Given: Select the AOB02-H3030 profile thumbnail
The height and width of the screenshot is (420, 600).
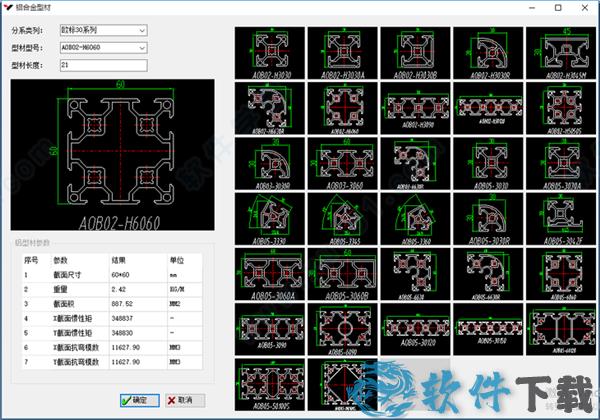Looking at the screenshot, I should pyautogui.click(x=270, y=53).
